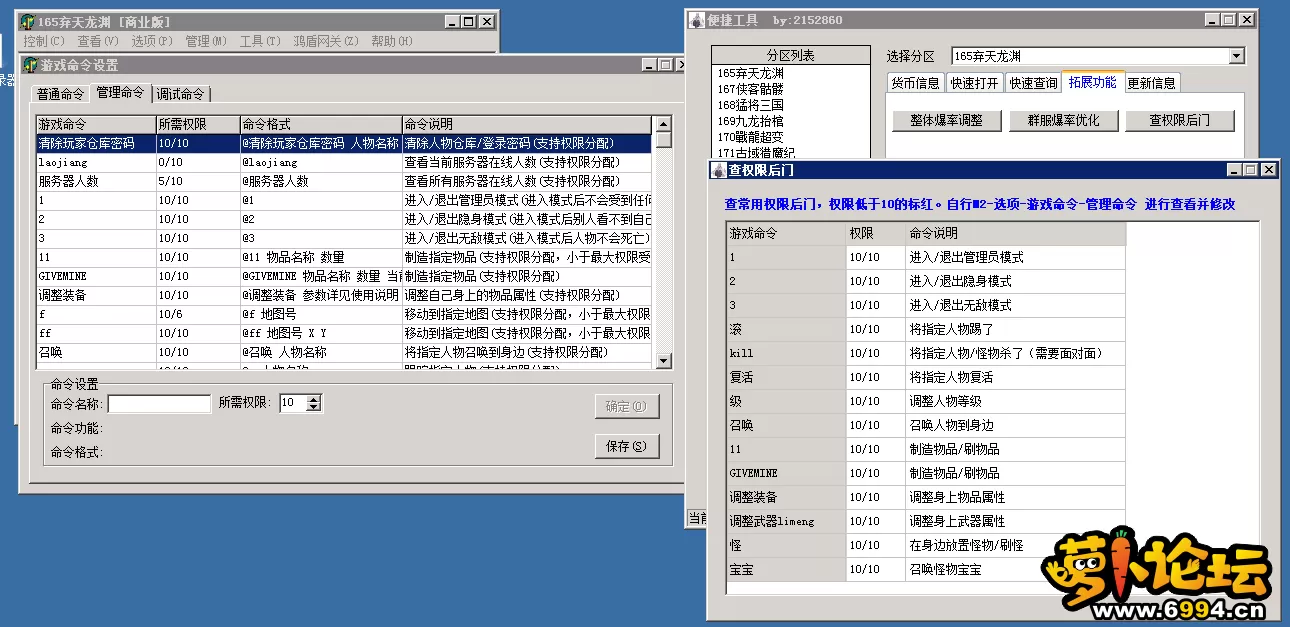The height and width of the screenshot is (627, 1290).
Task: Click the 群服爆率优化 button
Action: pyautogui.click(x=1063, y=120)
